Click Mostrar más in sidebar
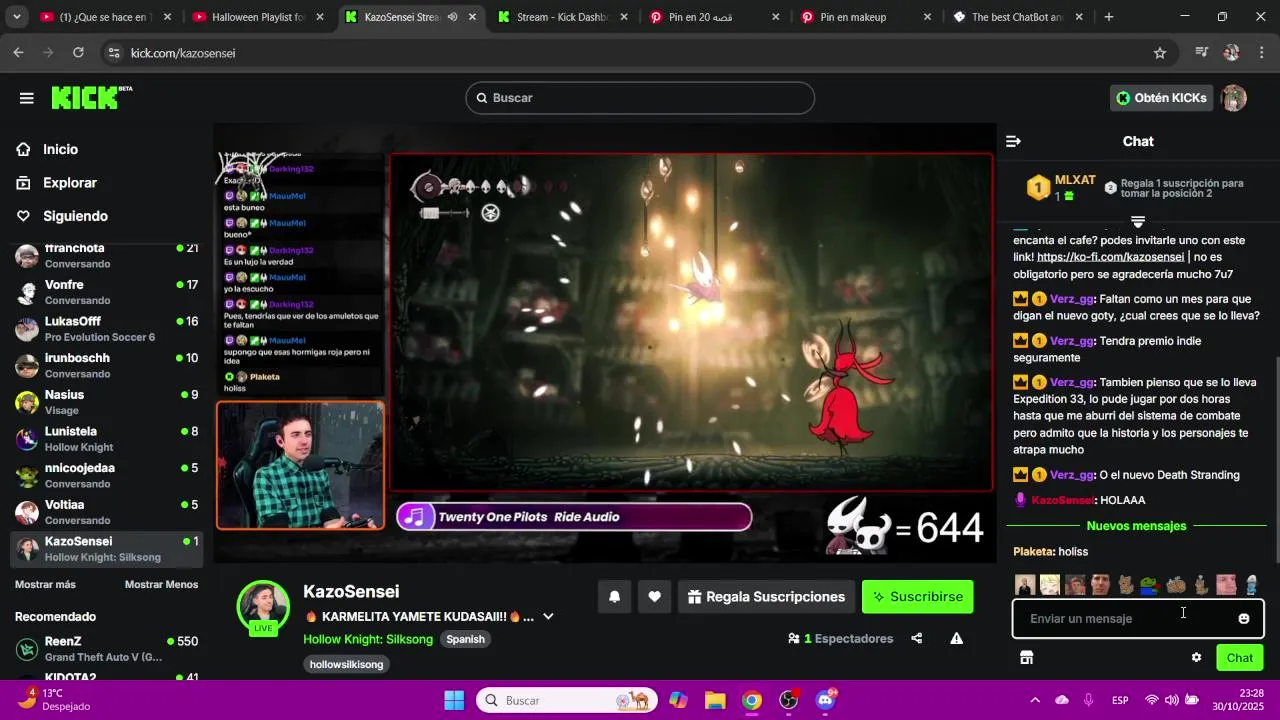 click(45, 584)
